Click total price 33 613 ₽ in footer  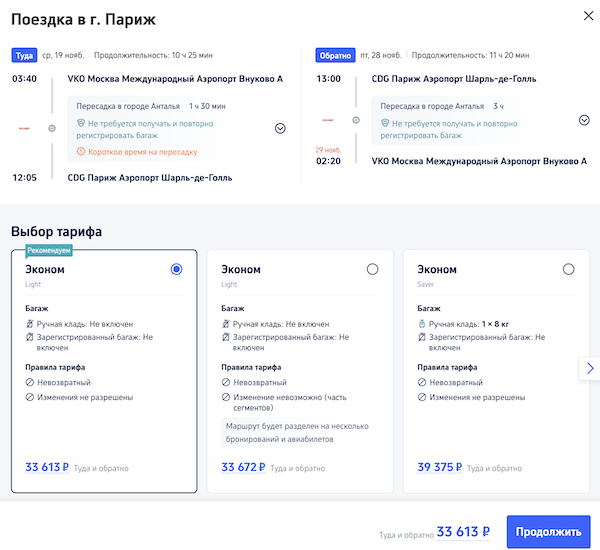(464, 532)
